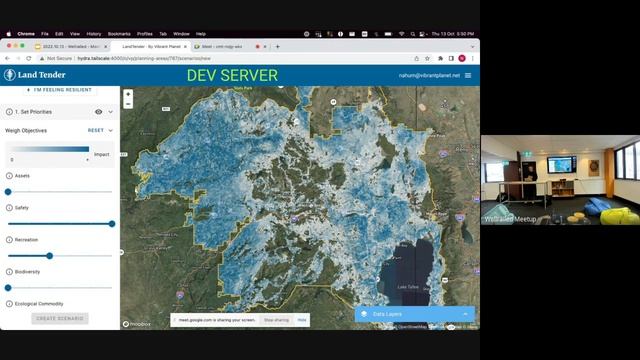Open the Wellrailed Meetup video tile
640x360 pixels.
click(560, 180)
